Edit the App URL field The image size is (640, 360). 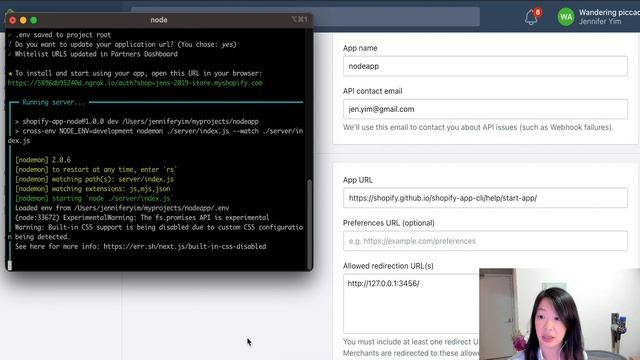pyautogui.click(x=485, y=198)
